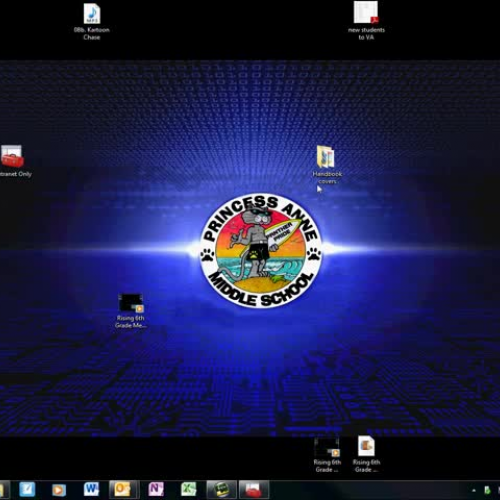Switch to the green screen-recorder taskbar app
This screenshot has height=500, width=500.
coord(221,489)
